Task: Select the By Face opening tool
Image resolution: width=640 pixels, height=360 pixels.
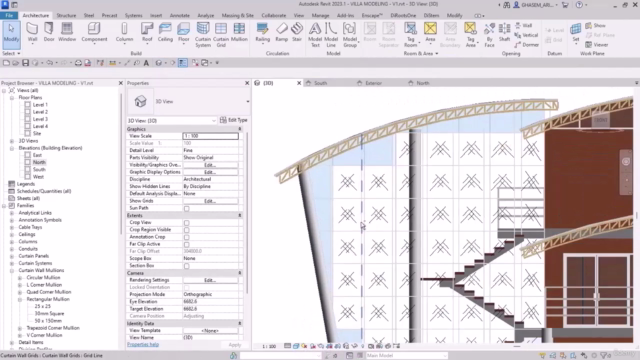Action: pos(489,35)
